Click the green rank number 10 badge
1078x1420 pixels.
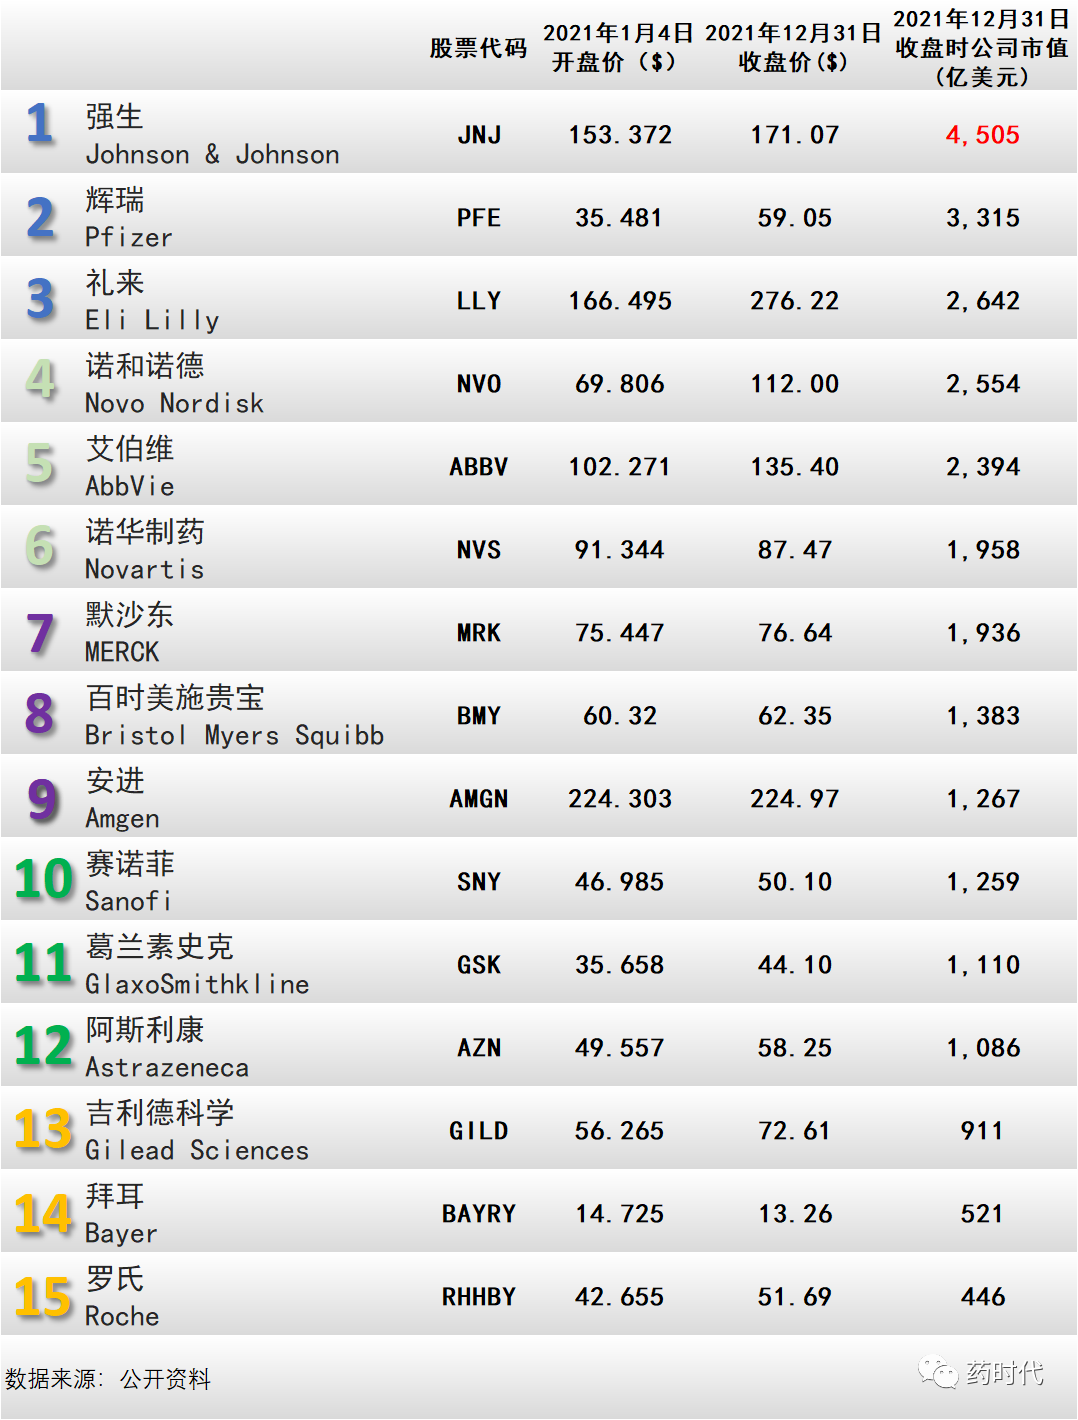[44, 879]
